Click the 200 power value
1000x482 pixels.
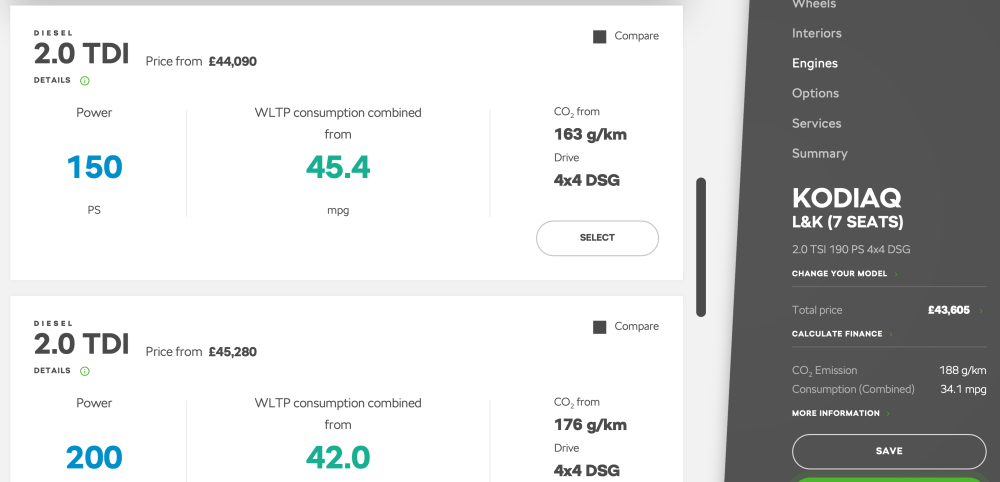[94, 458]
